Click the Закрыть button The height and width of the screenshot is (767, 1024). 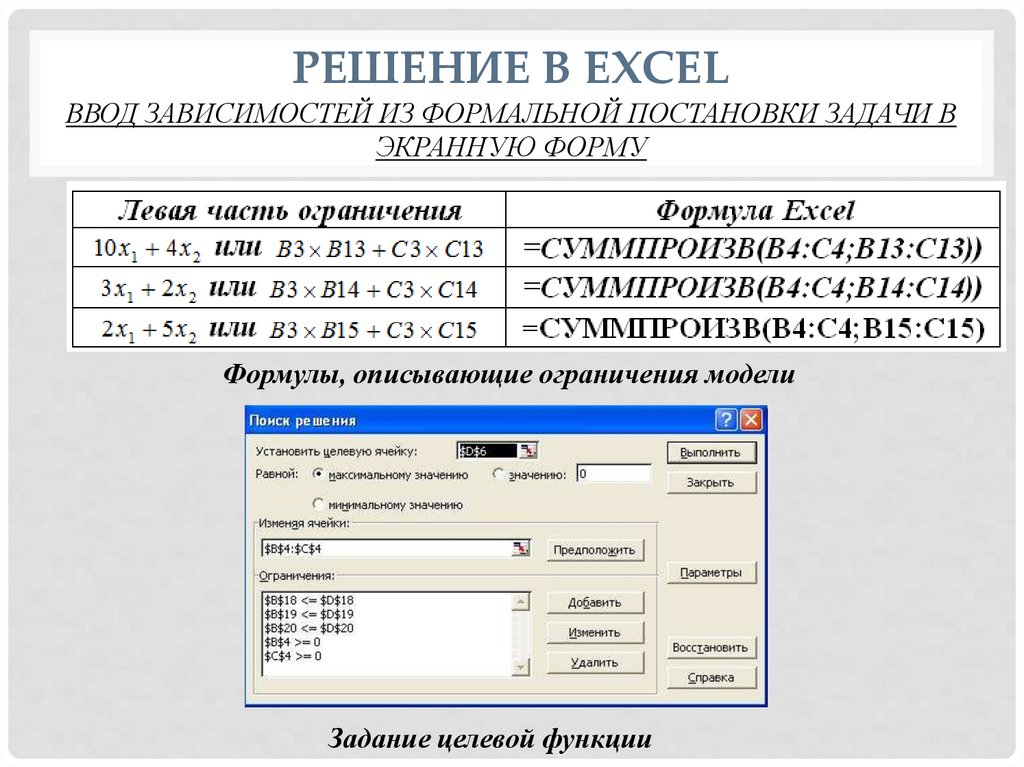pyautogui.click(x=711, y=483)
